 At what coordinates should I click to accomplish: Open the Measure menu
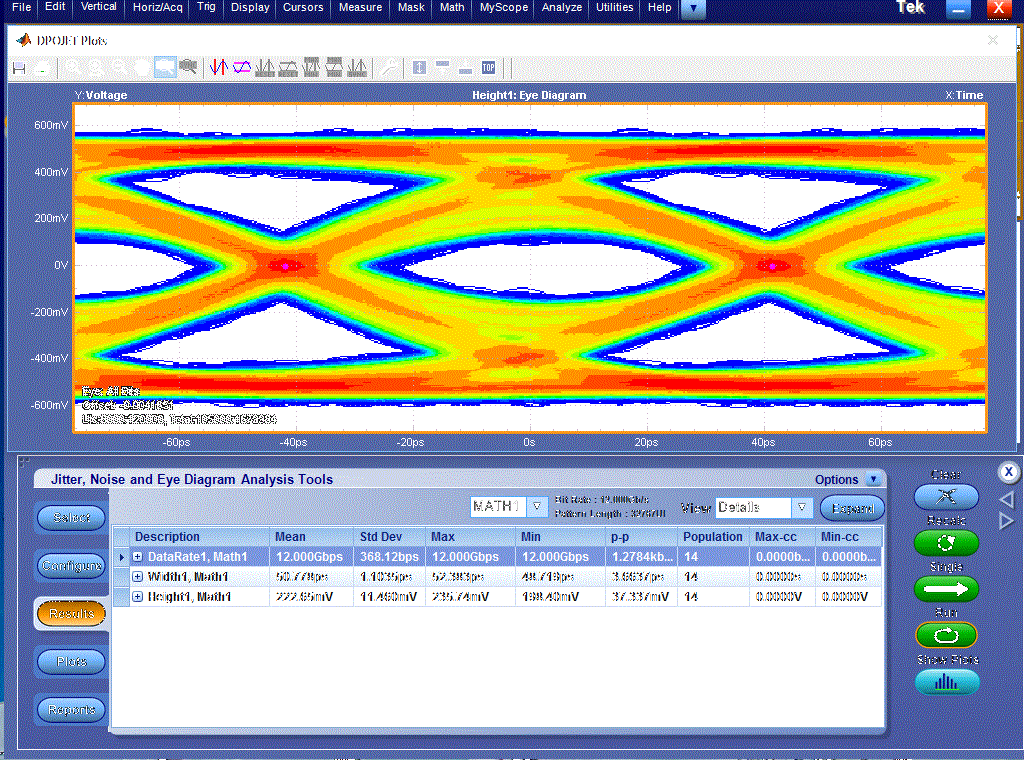pos(360,7)
